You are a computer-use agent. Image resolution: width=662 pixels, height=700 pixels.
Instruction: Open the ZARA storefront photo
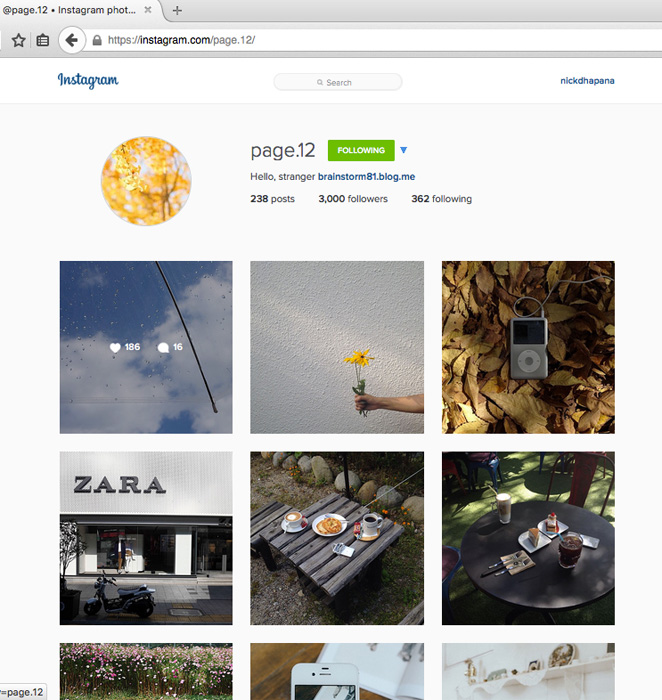pos(146,538)
